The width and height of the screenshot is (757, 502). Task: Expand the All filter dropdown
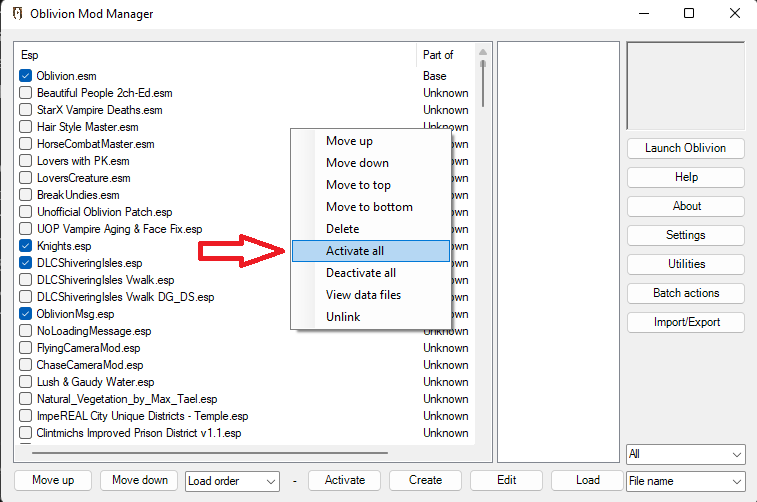point(685,455)
